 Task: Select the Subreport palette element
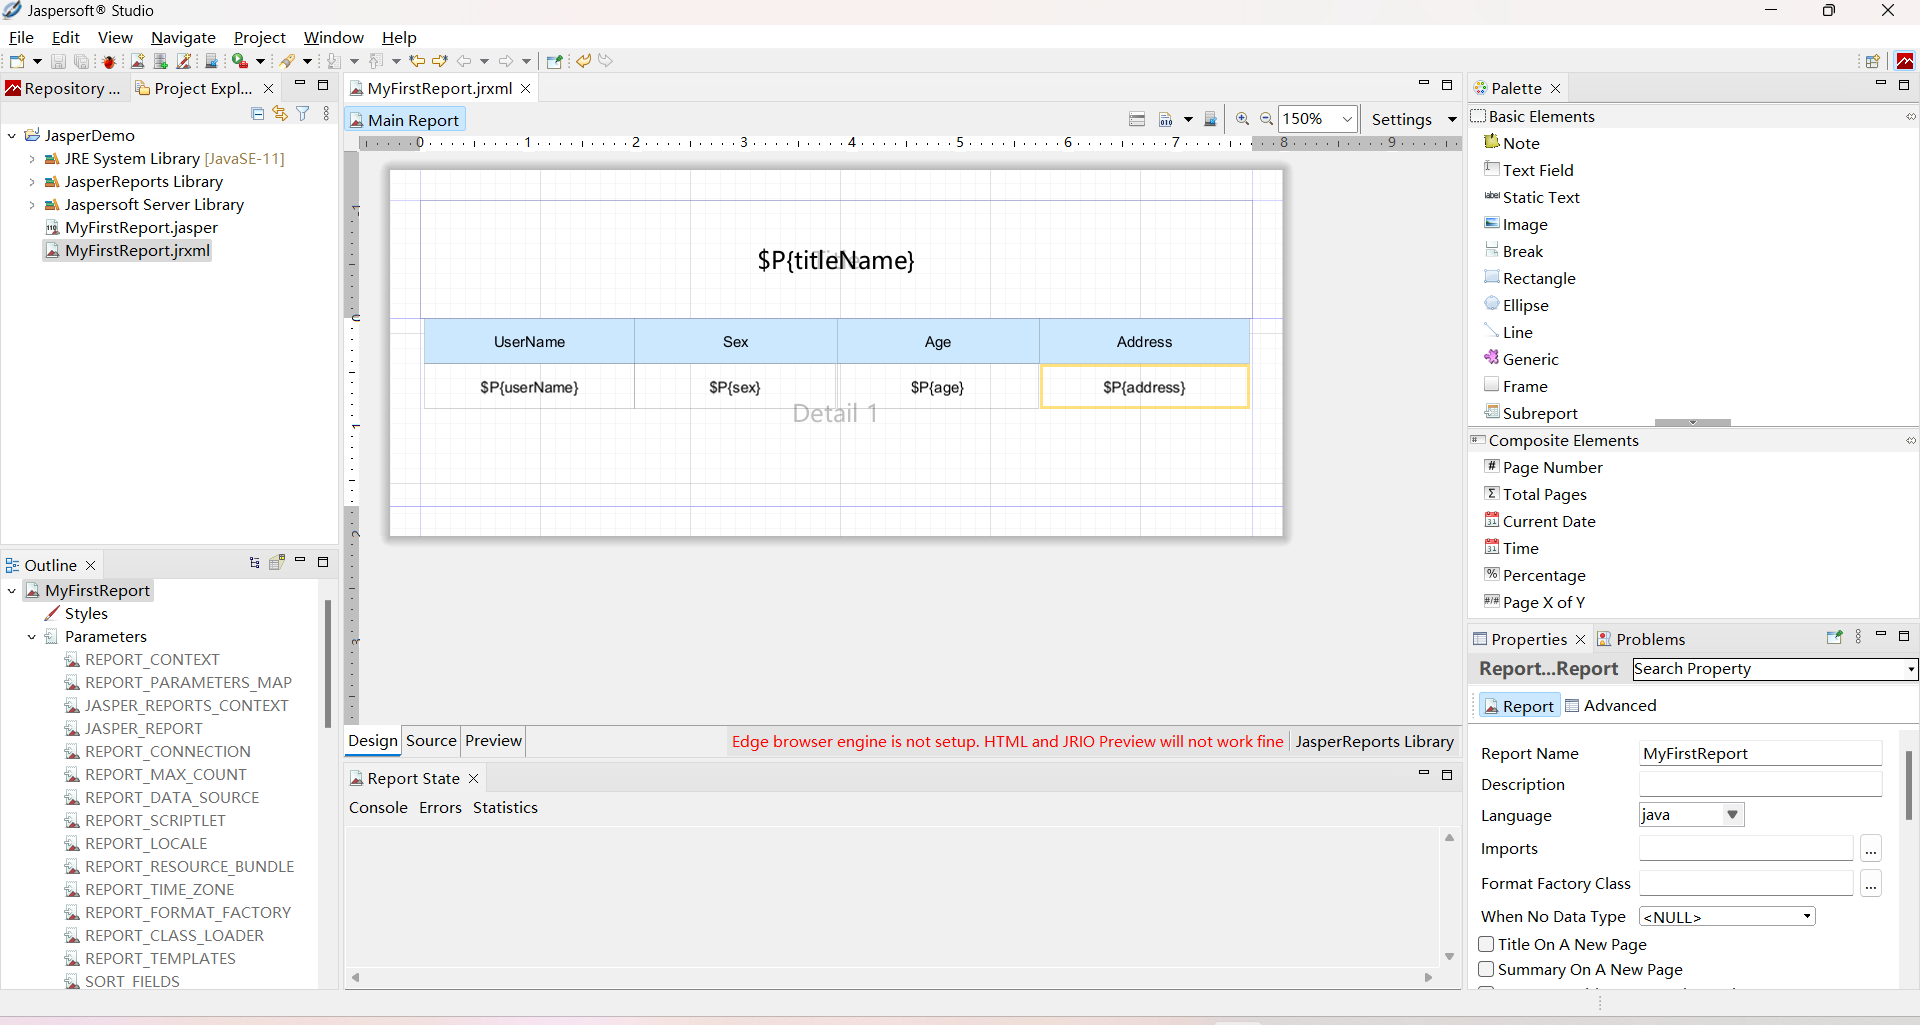tap(1531, 413)
